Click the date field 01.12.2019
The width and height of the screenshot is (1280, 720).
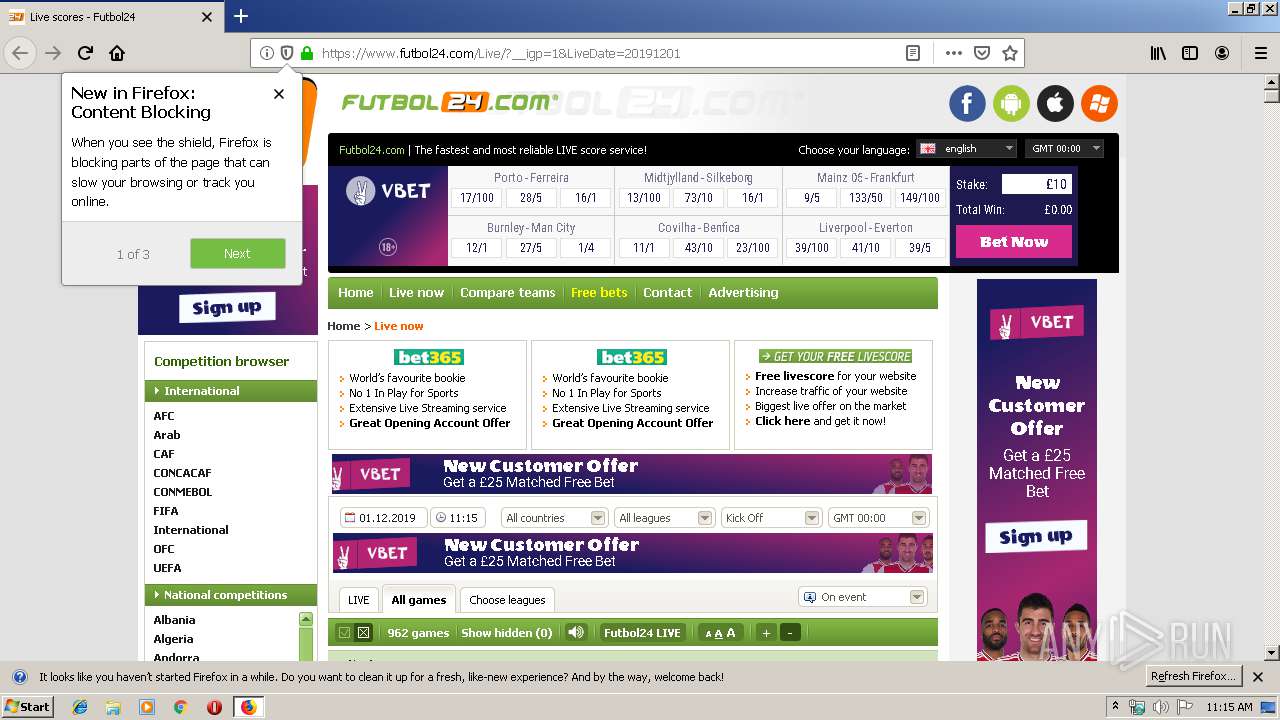(x=383, y=518)
